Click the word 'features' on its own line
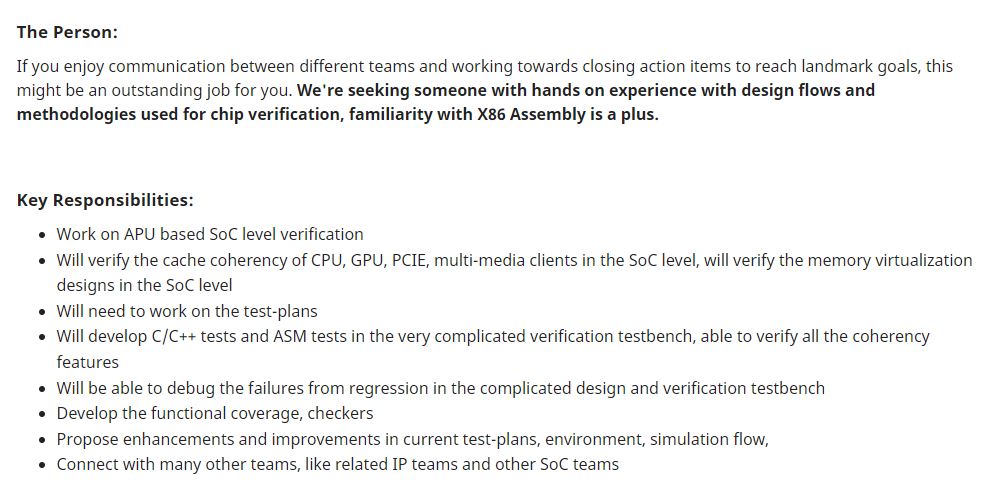The width and height of the screenshot is (1006, 494). (88, 362)
